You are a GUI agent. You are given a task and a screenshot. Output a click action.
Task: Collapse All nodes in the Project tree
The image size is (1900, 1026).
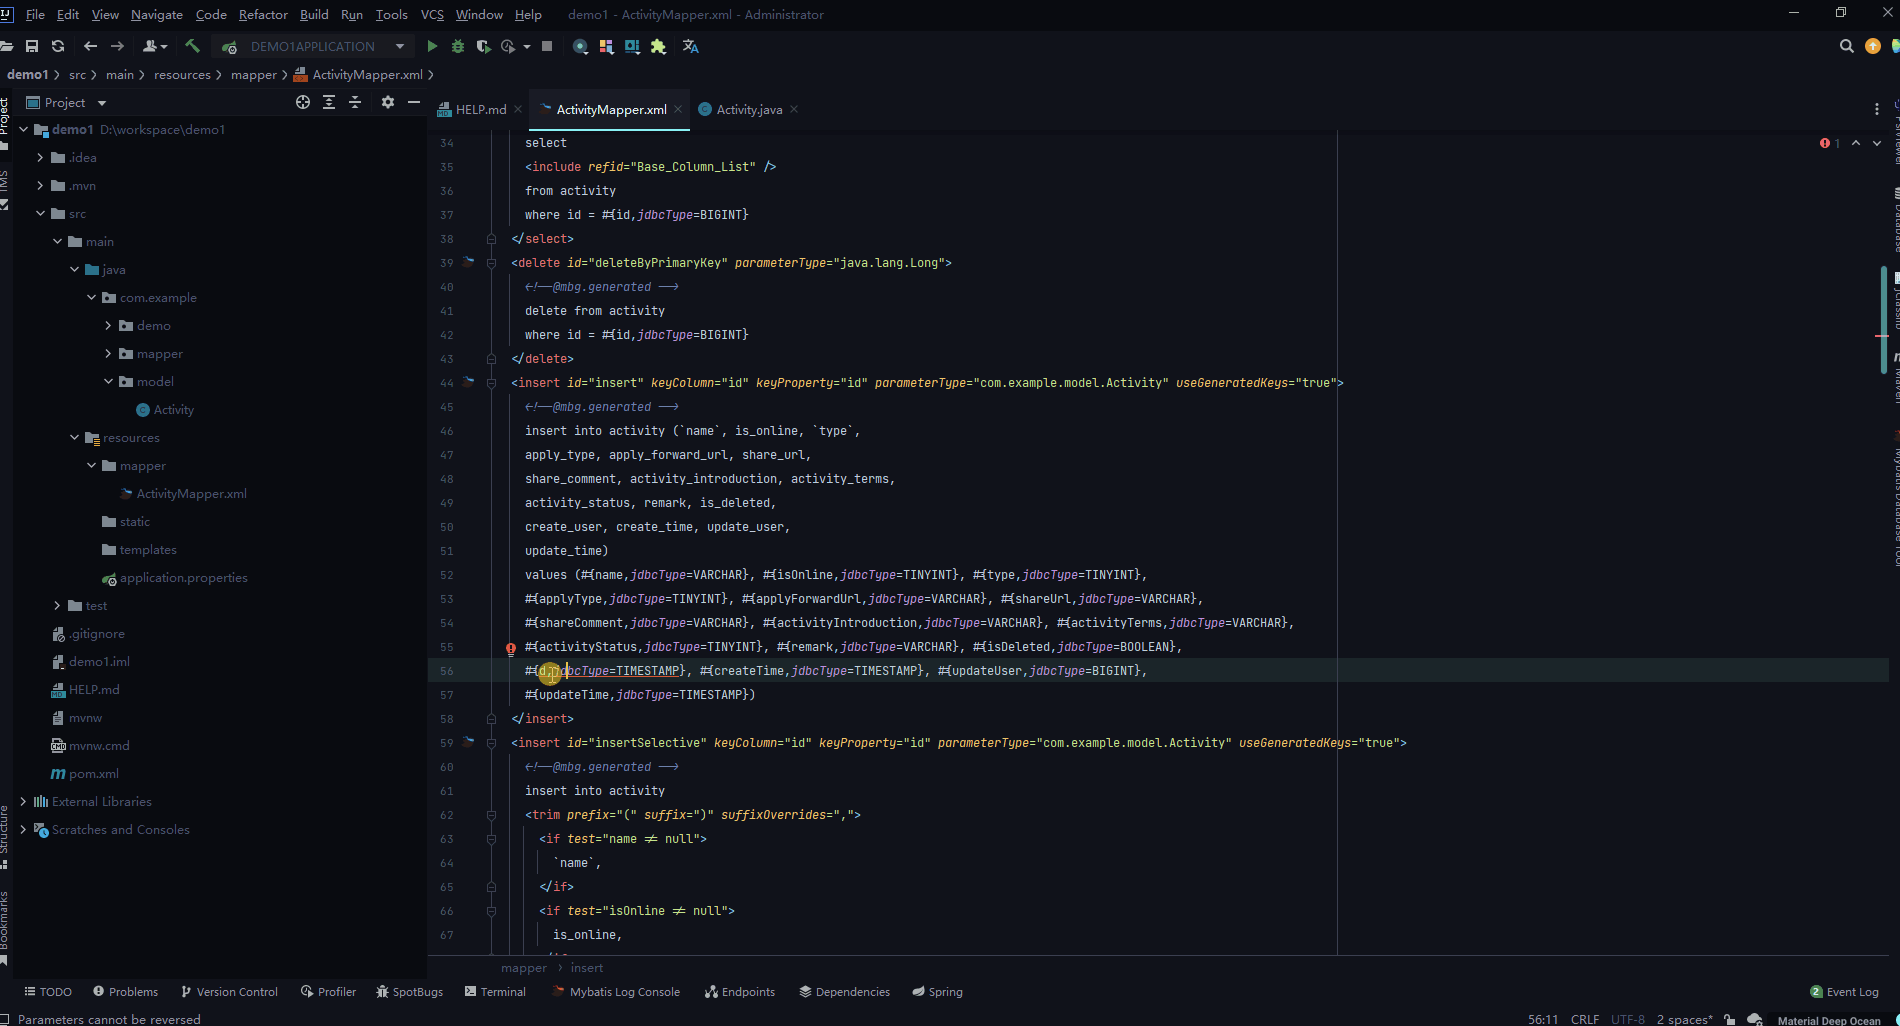[x=355, y=102]
